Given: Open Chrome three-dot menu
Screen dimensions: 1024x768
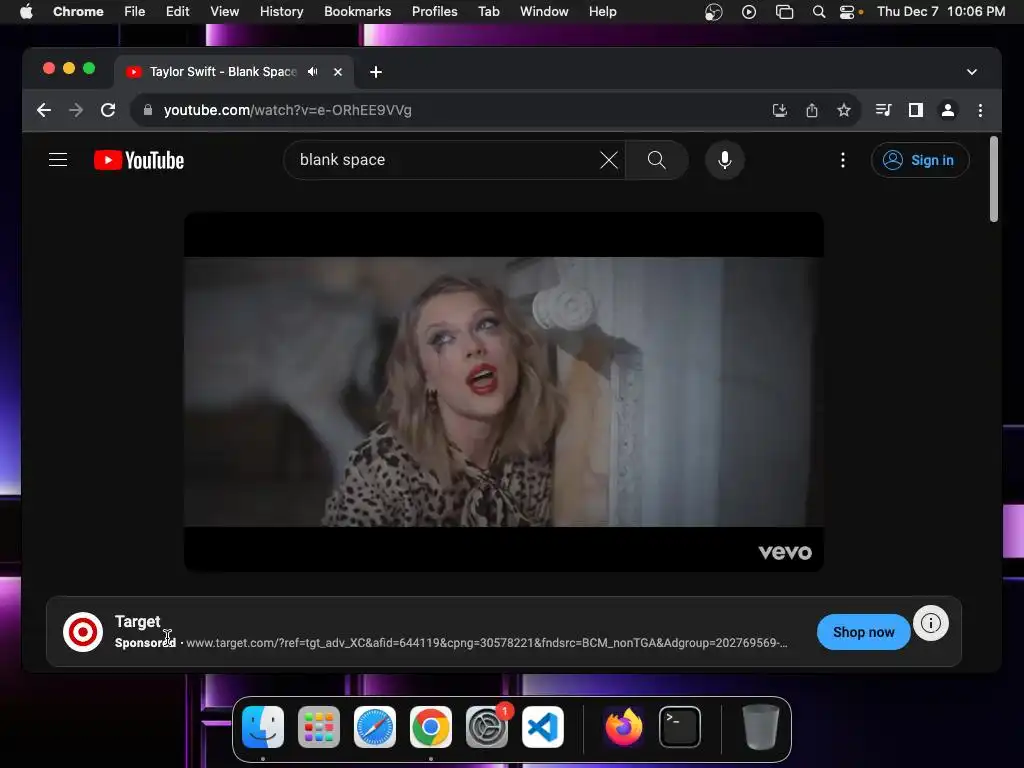Looking at the screenshot, I should click(x=980, y=110).
